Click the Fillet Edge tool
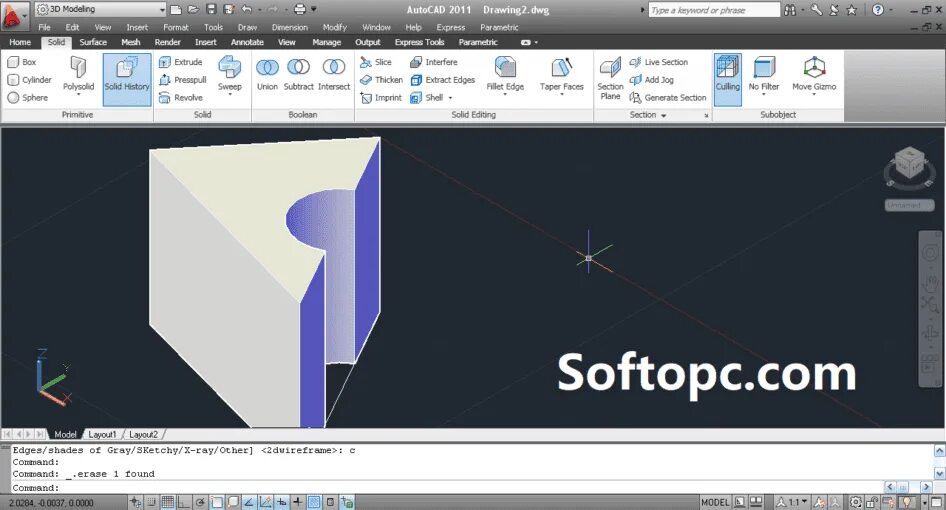This screenshot has height=510, width=946. (x=505, y=75)
